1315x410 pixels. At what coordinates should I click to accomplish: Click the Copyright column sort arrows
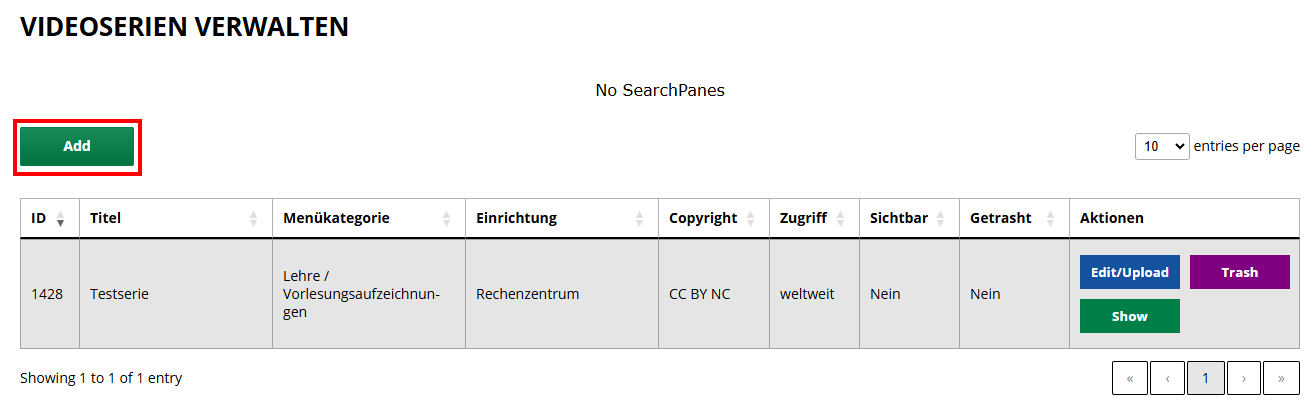(x=749, y=218)
